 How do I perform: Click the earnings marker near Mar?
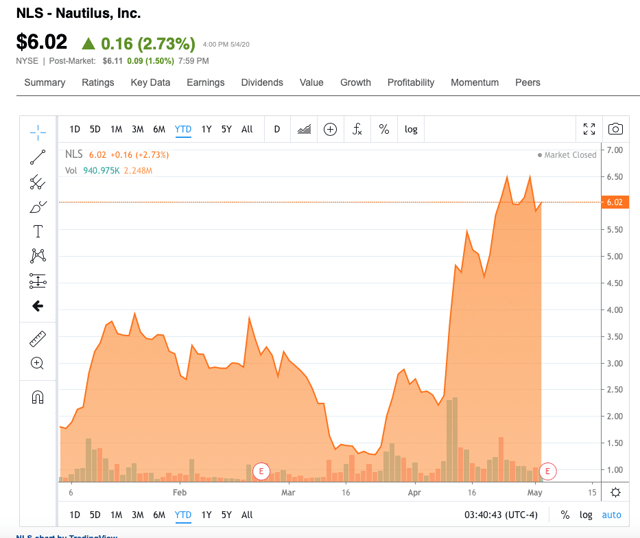tap(261, 471)
